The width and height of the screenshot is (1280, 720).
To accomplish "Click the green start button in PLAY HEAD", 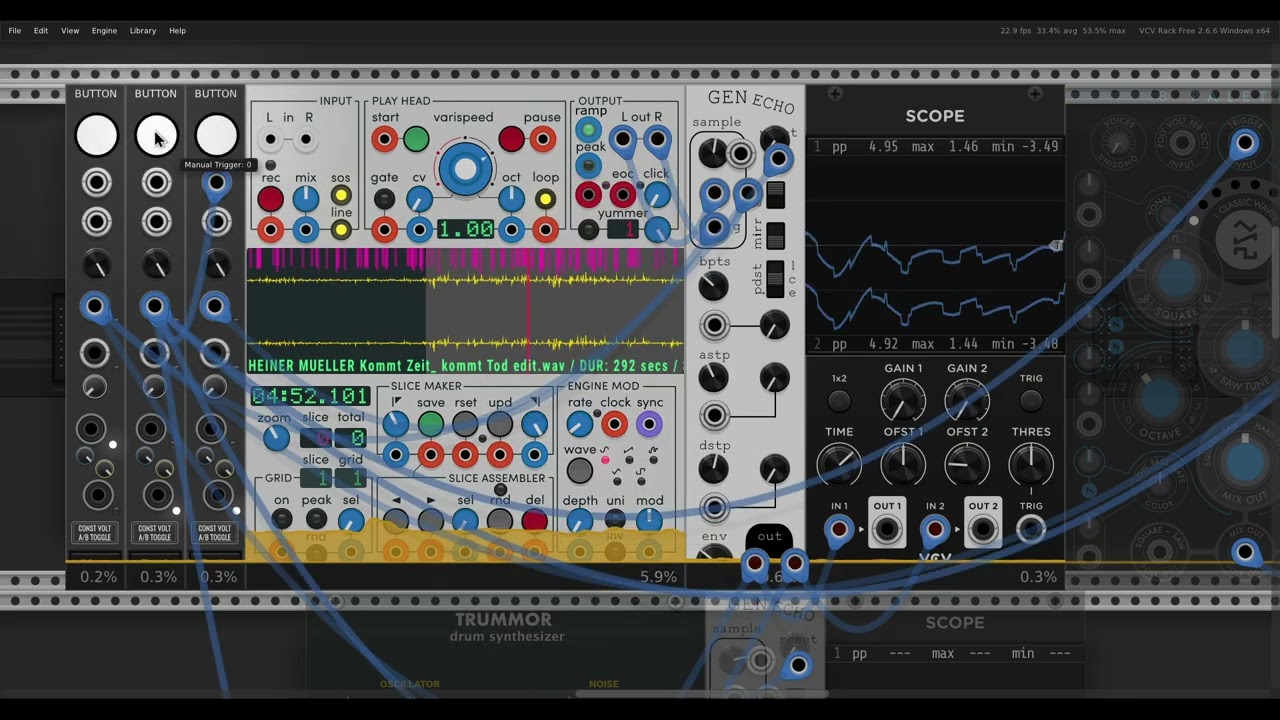I will coord(416,140).
